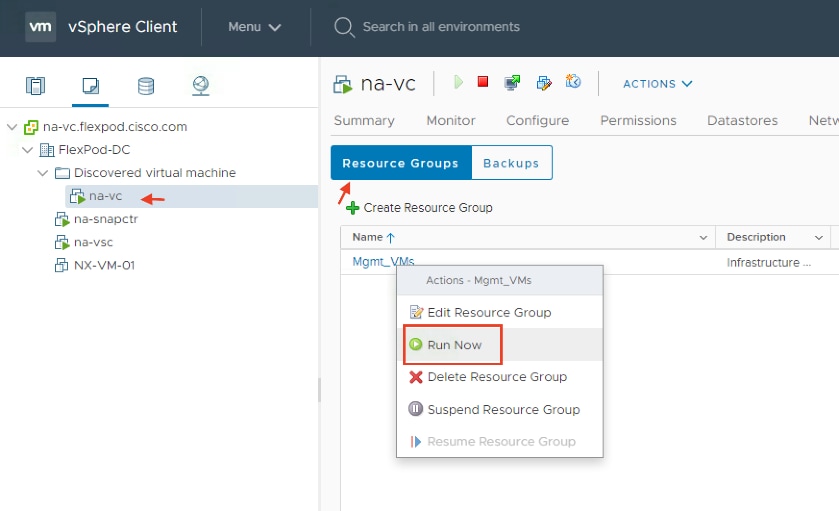Choose Edit Resource Group menu entry

click(x=500, y=312)
